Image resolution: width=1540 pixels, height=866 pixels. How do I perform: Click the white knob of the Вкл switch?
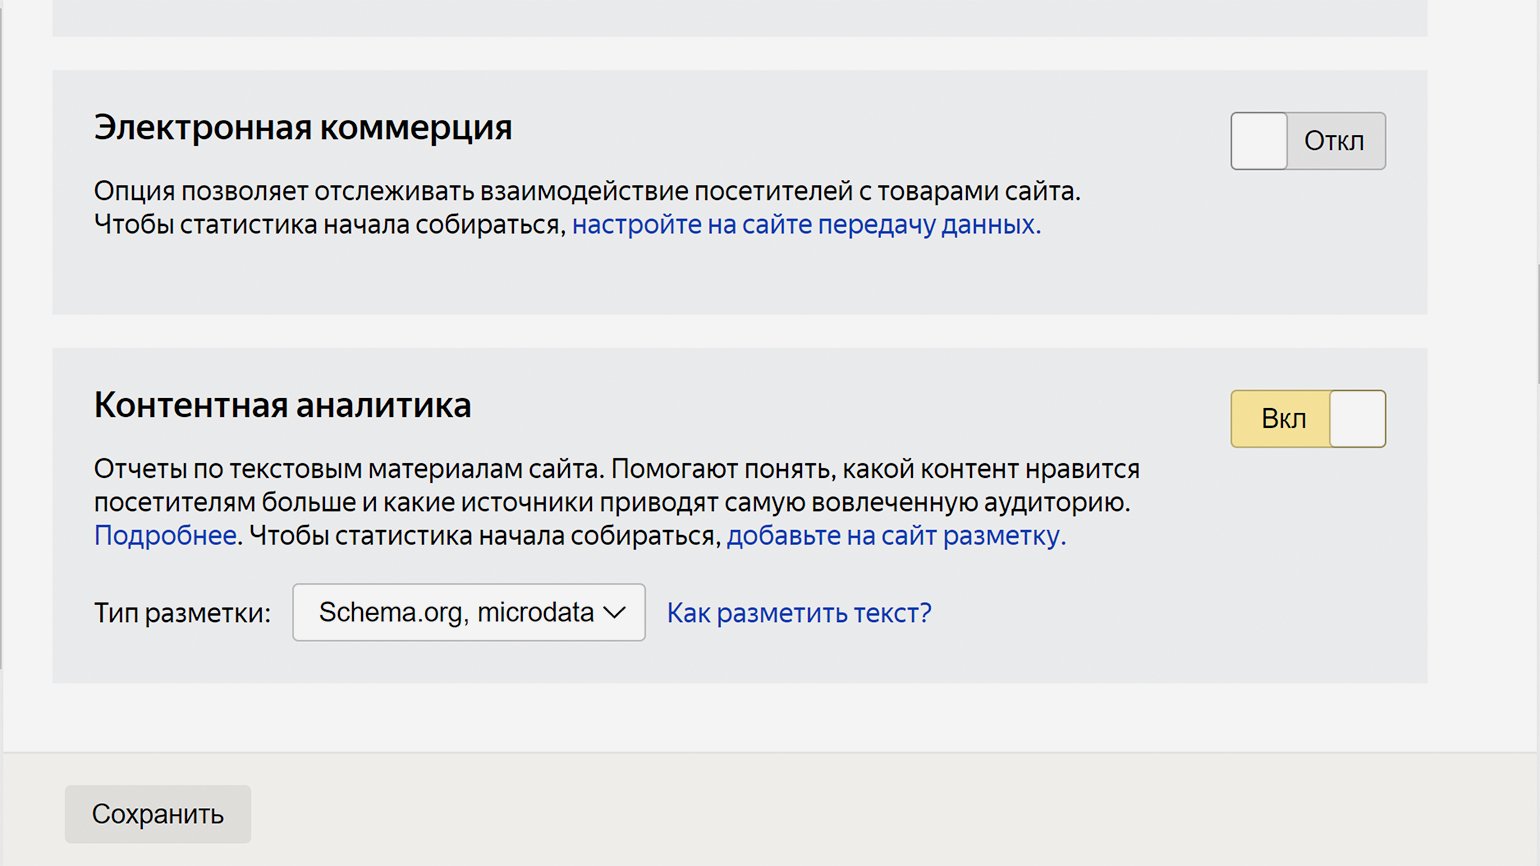tap(1357, 419)
